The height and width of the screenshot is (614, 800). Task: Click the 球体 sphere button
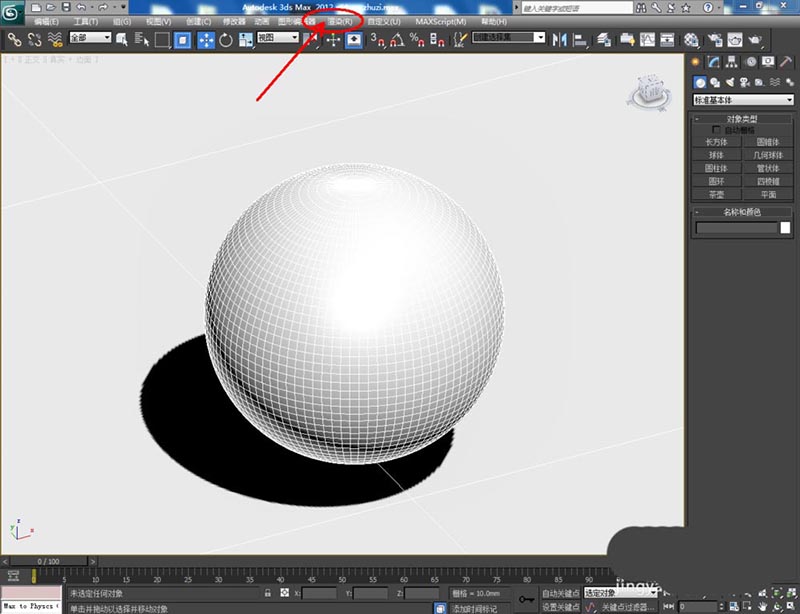click(717, 155)
